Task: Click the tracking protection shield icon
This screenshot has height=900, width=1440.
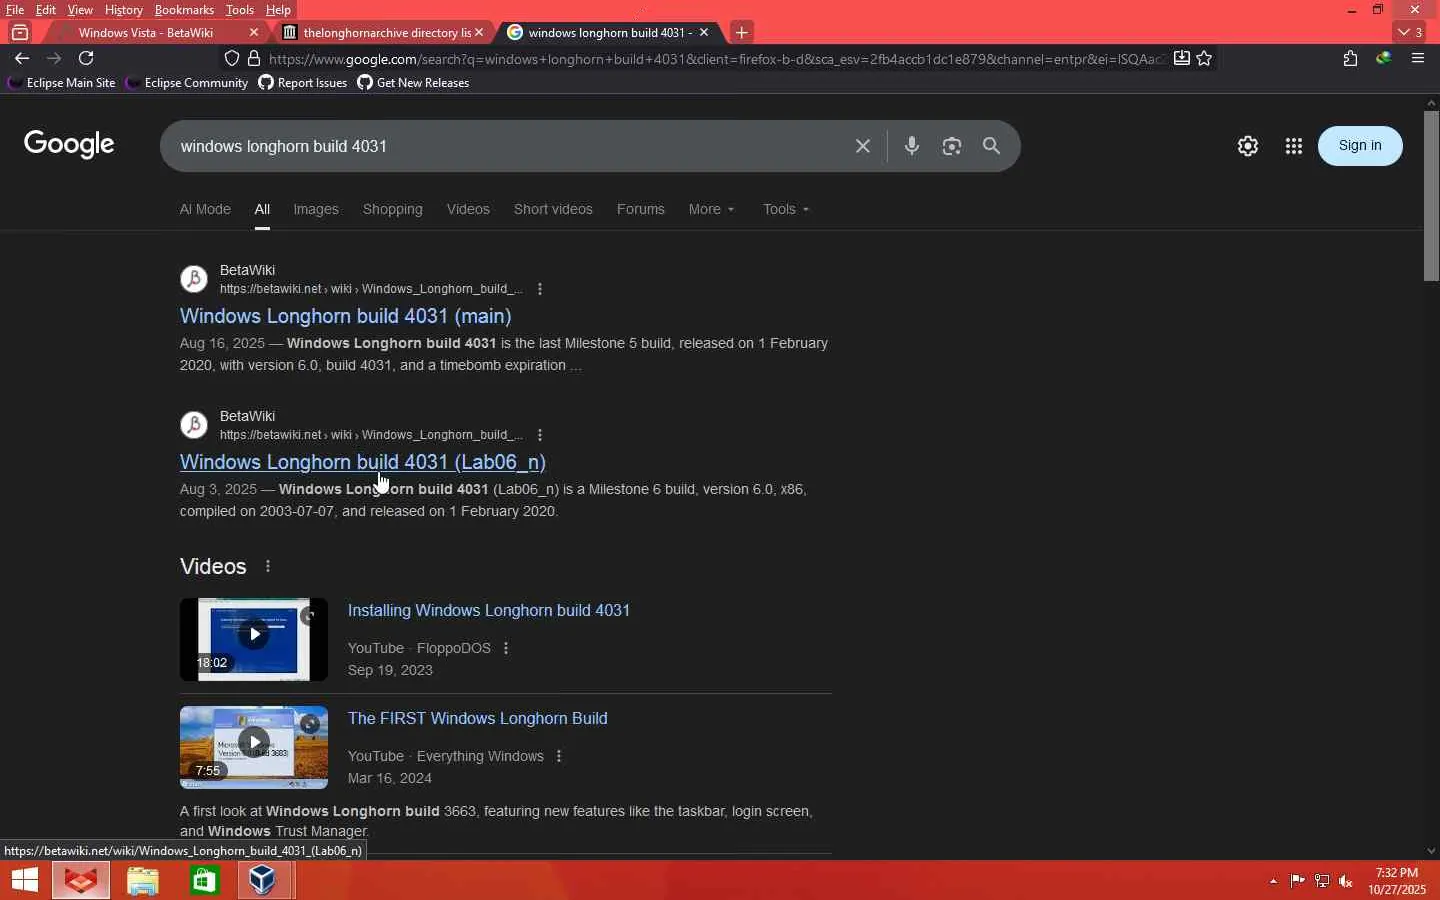Action: click(x=232, y=58)
